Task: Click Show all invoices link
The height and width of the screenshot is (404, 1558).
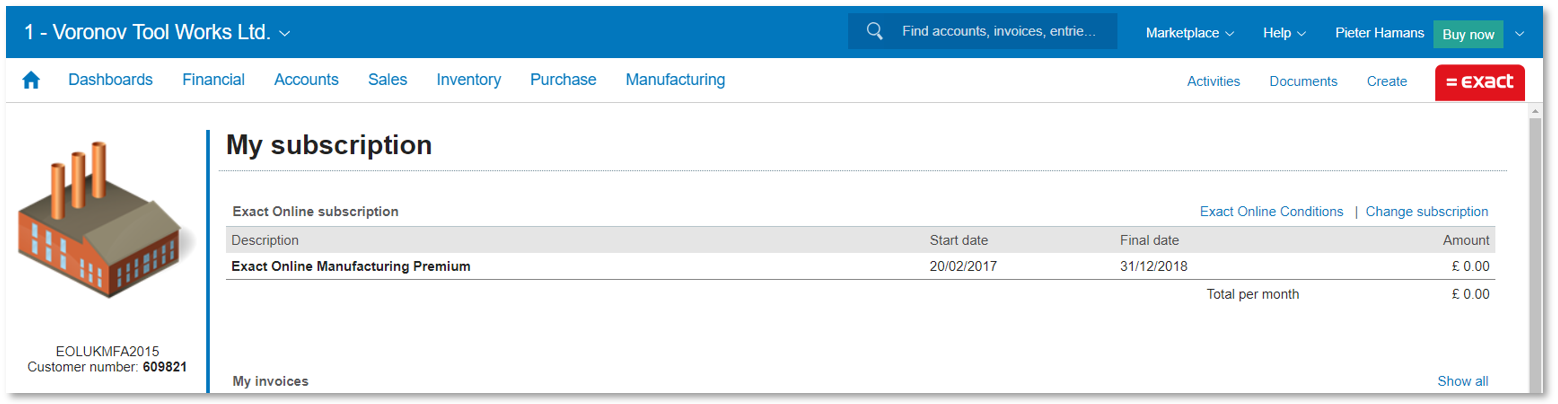Action: point(1462,381)
